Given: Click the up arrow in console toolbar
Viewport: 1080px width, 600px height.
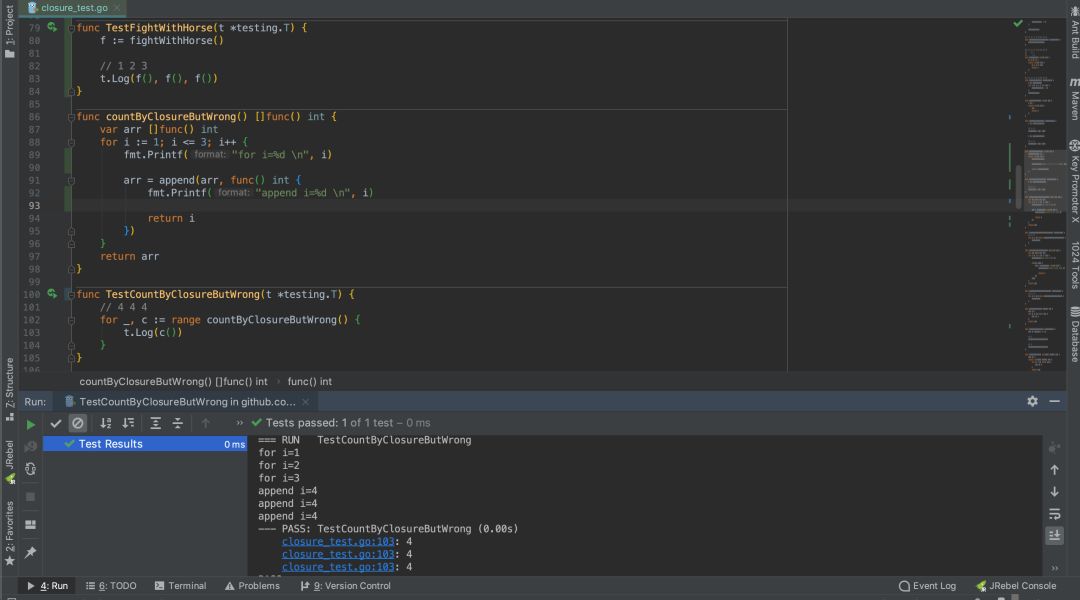Looking at the screenshot, I should pyautogui.click(x=1054, y=470).
